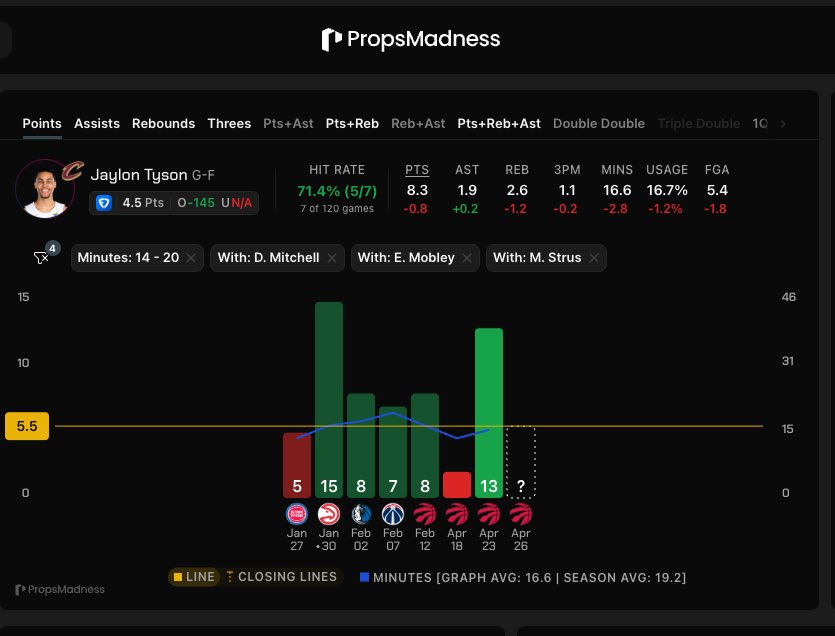Remove the Minutes: 14 - 20 filter
Screen dimensions: 835x636
pos(191,258)
